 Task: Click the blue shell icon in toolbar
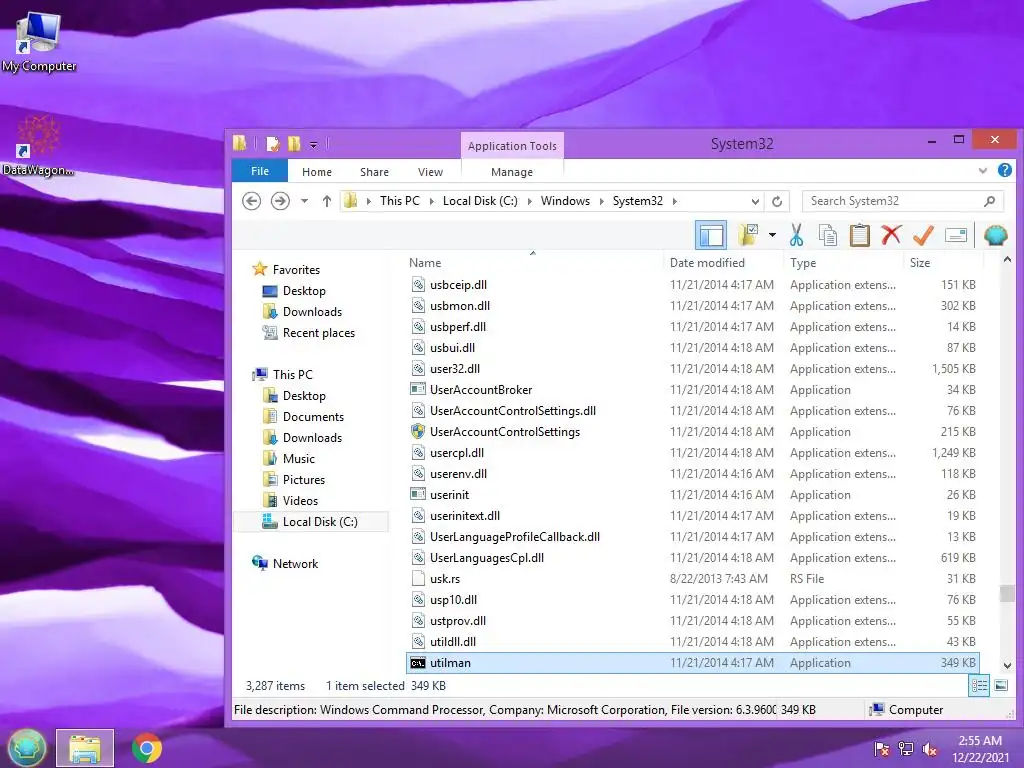coord(995,235)
